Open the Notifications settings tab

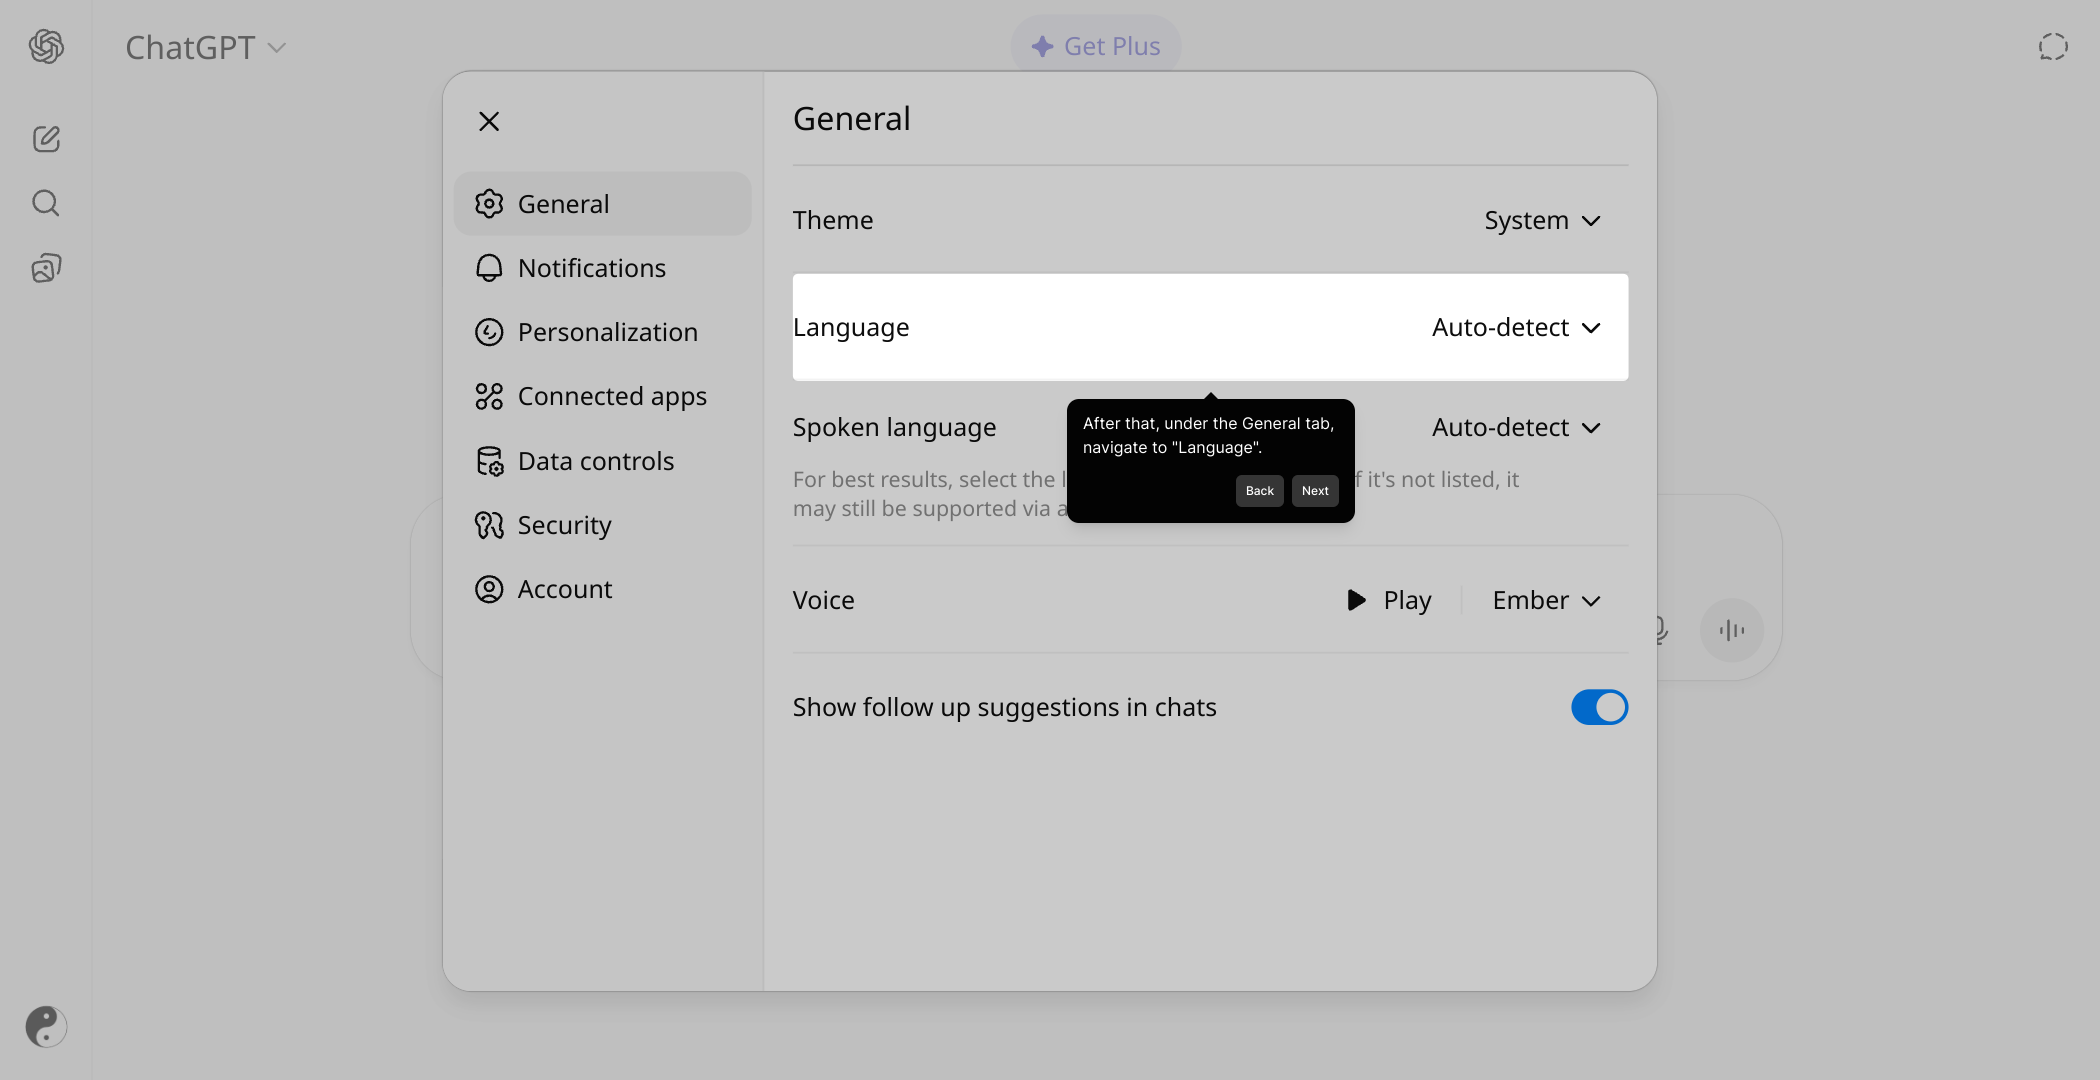[602, 268]
